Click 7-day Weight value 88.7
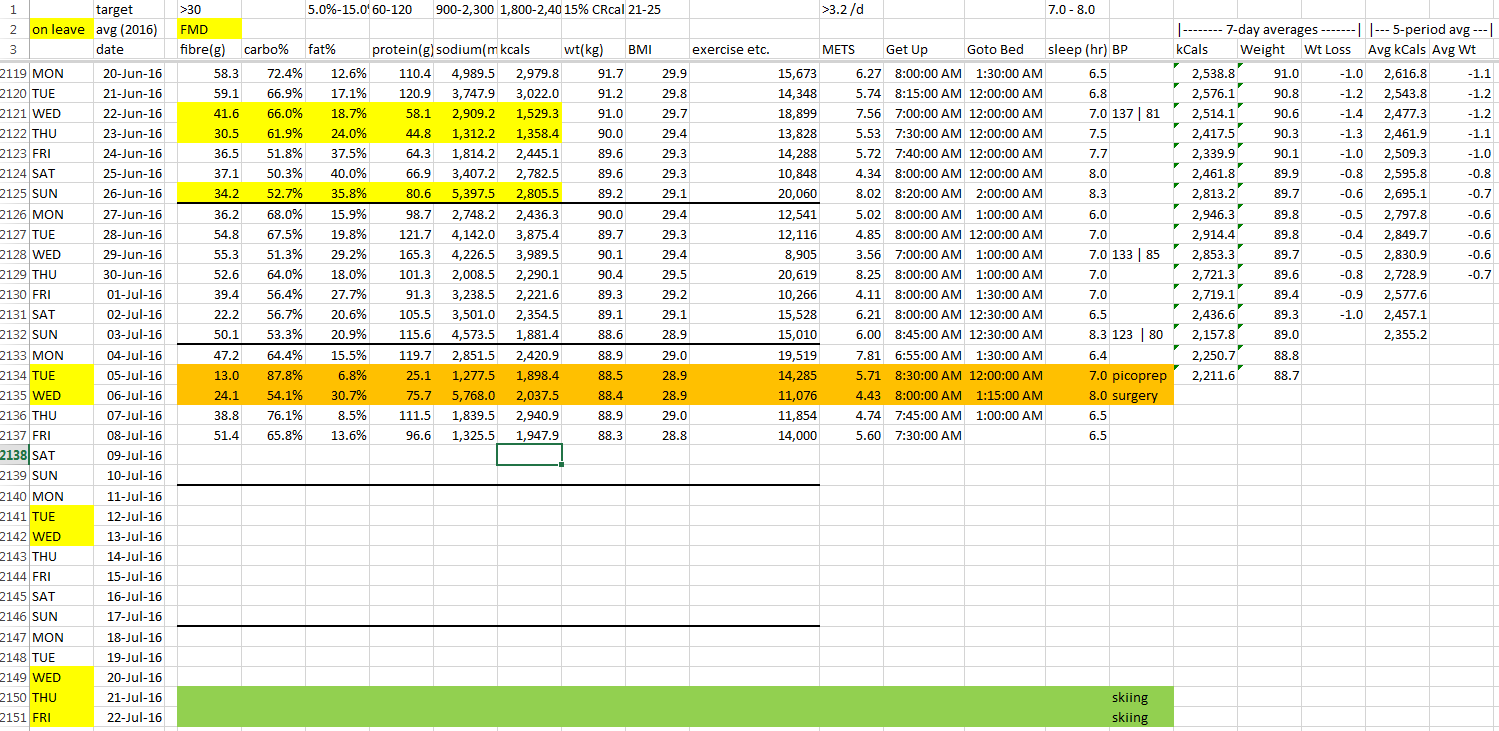The height and width of the screenshot is (731, 1499). 1270,375
